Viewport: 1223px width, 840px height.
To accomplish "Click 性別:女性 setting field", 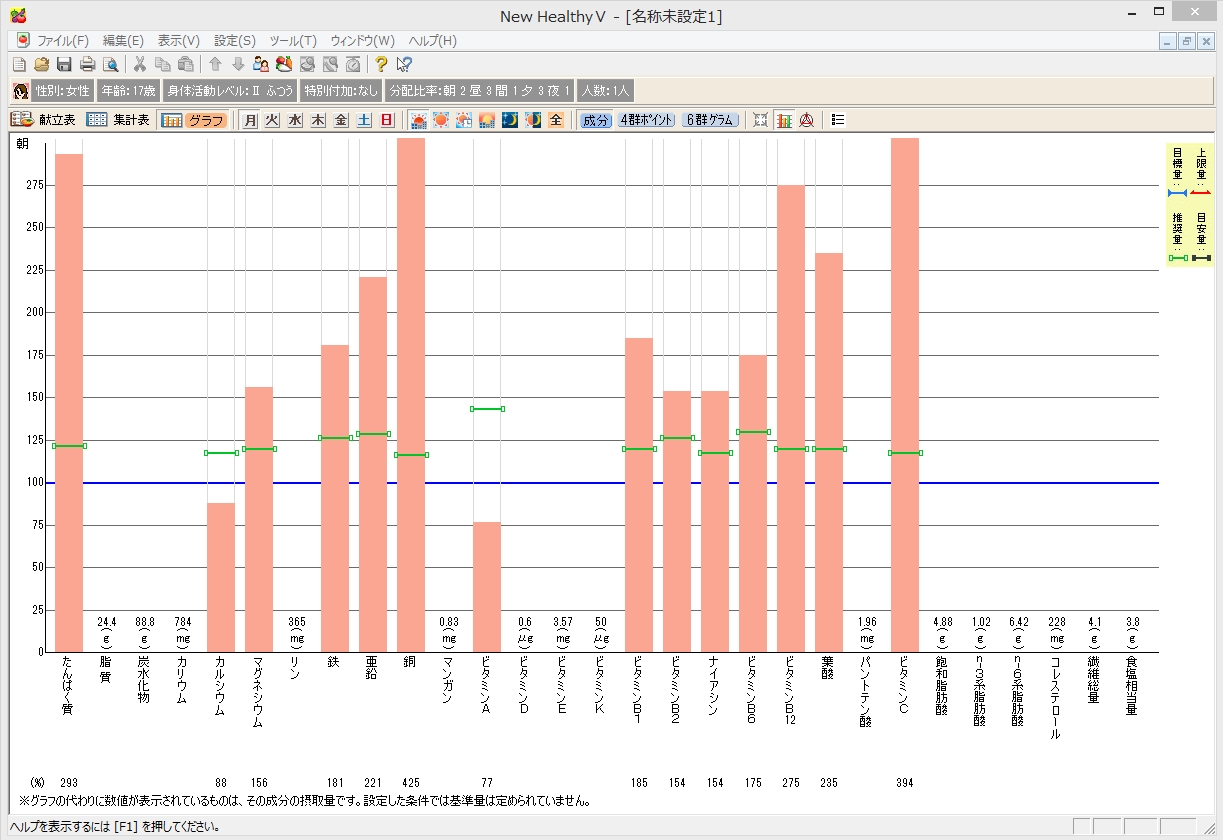I will point(63,91).
